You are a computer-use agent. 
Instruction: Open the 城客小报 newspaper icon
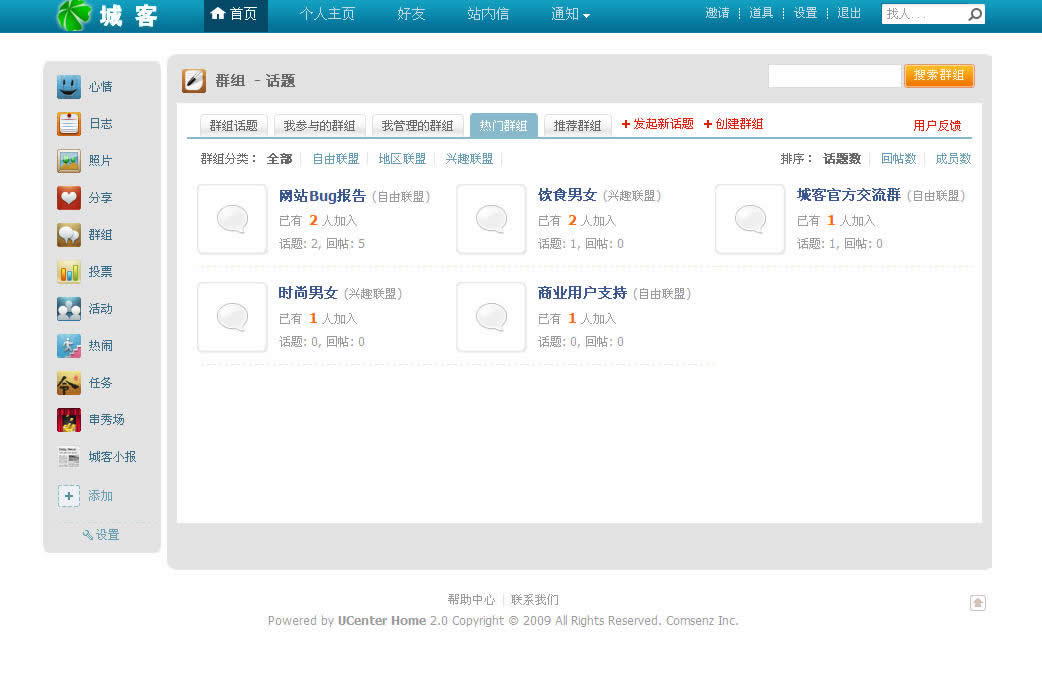click(68, 456)
